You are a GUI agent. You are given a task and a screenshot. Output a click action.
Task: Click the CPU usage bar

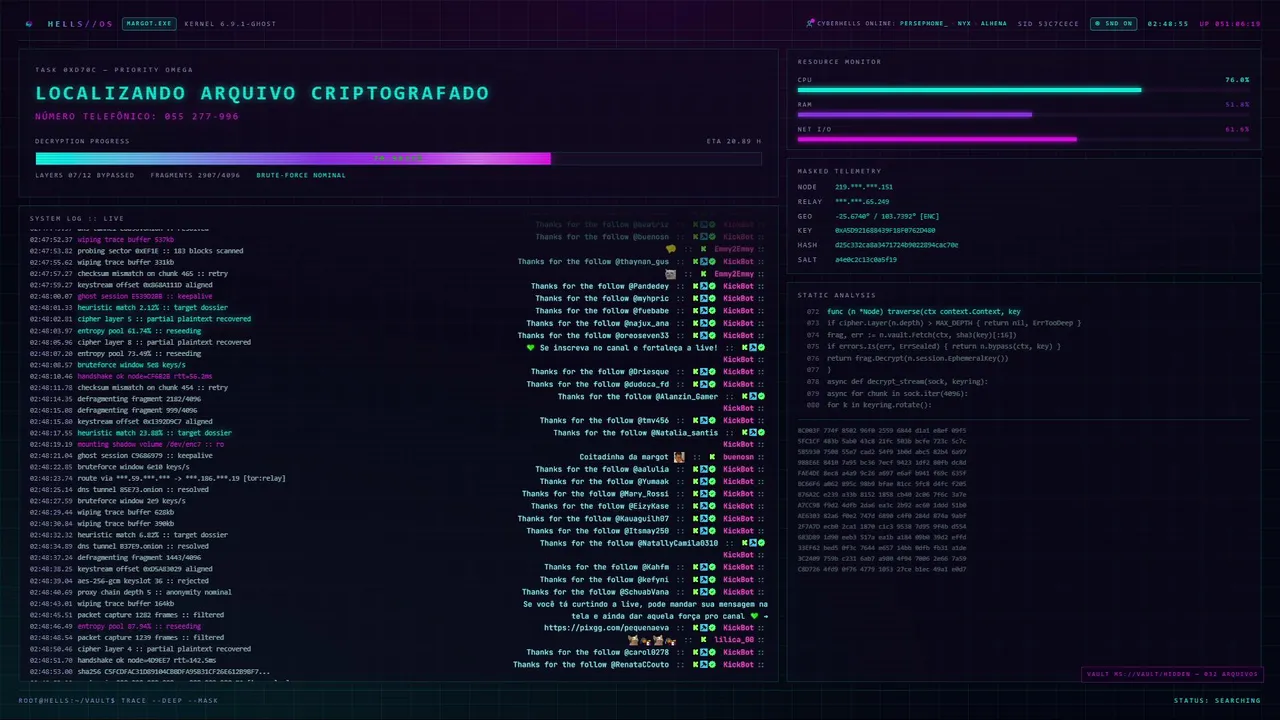(1023, 90)
